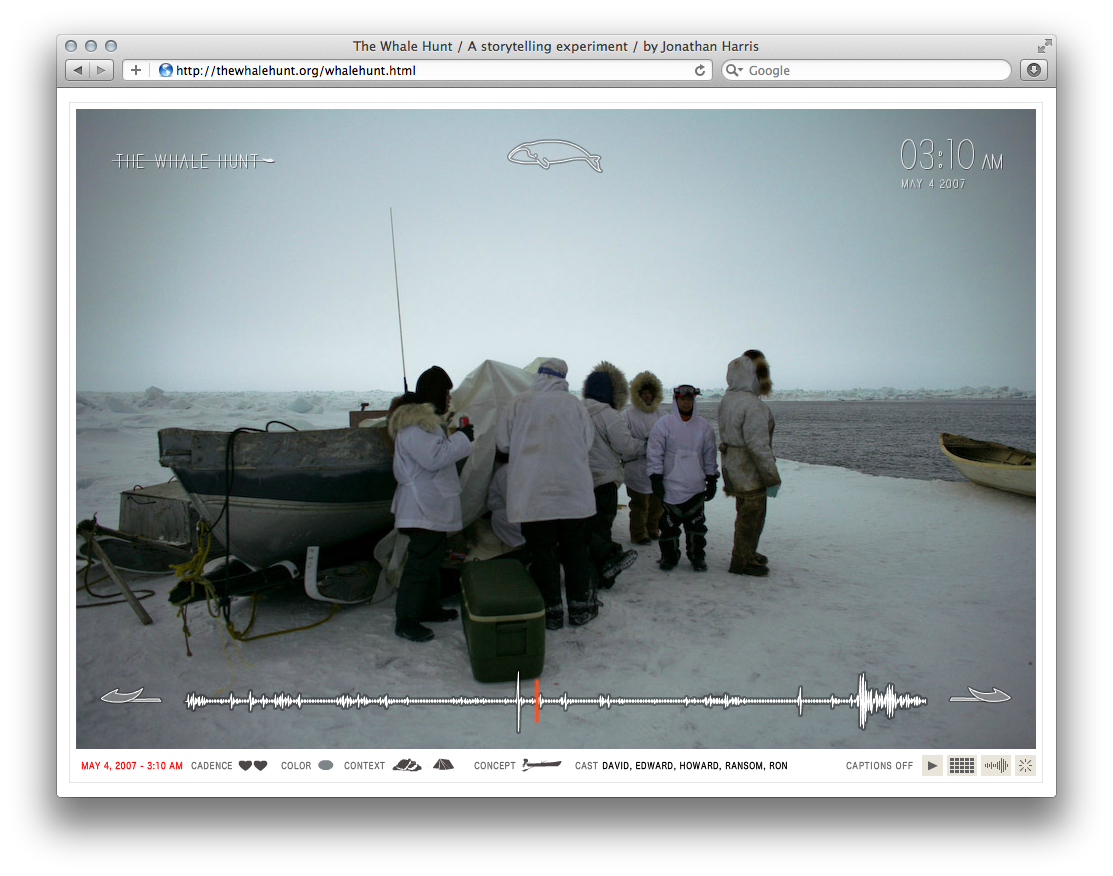Toggle CAPTIONS OFF to on
This screenshot has height=876, width=1113.
pyautogui.click(x=879, y=765)
